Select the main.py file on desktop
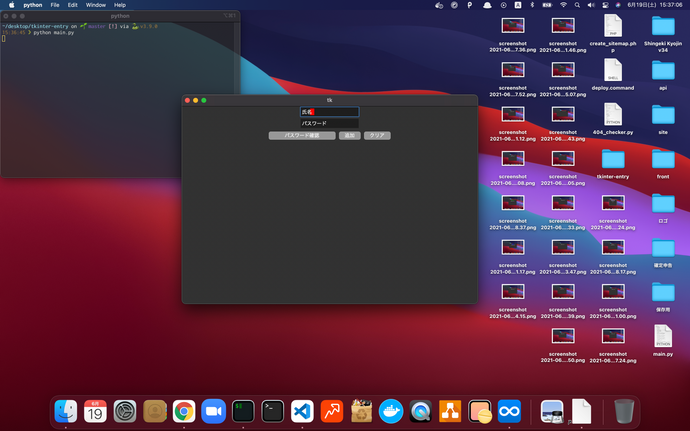The image size is (690, 431). 663,341
